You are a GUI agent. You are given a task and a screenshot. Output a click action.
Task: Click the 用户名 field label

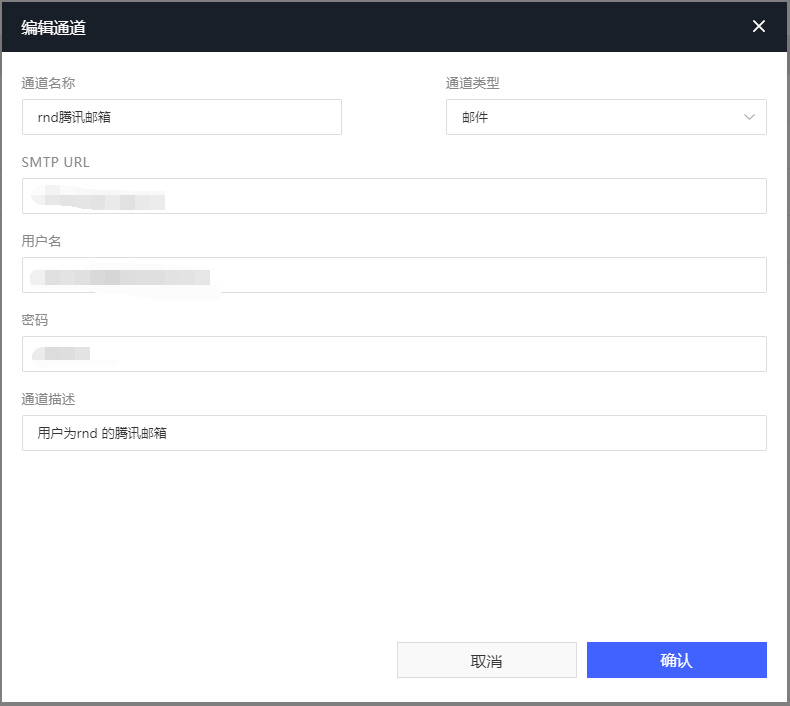click(42, 241)
